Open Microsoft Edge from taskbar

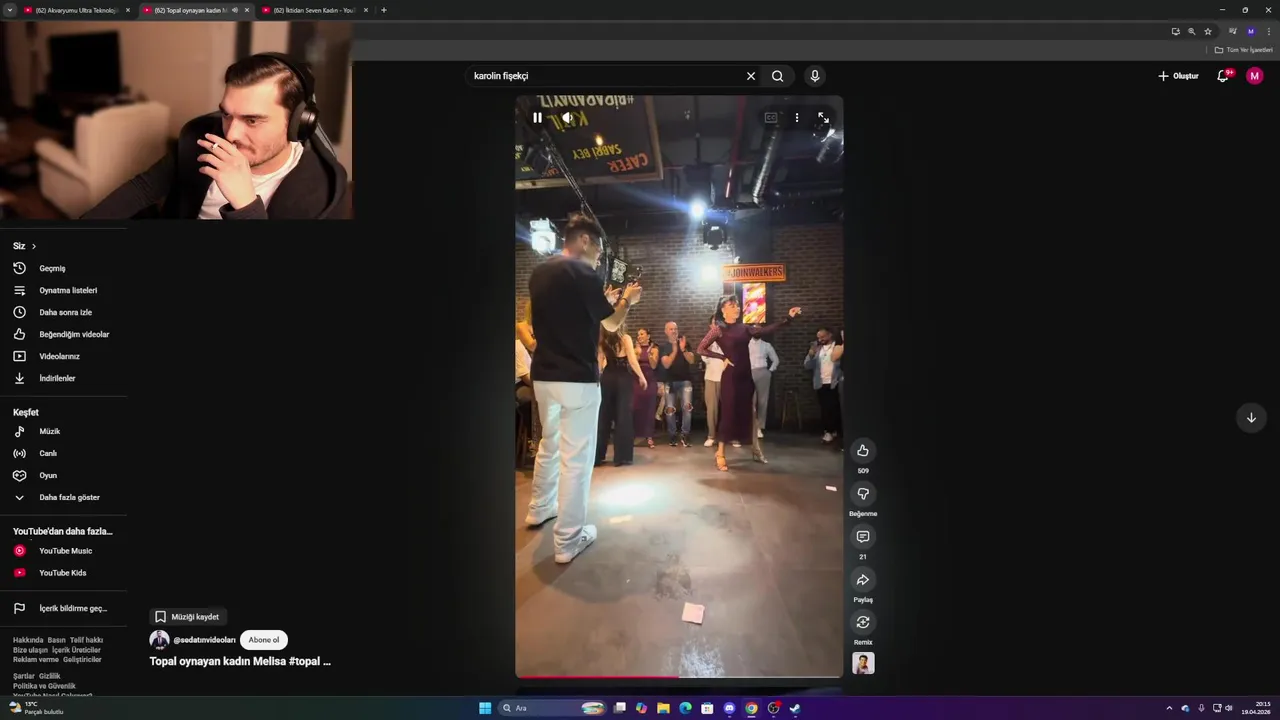point(685,708)
